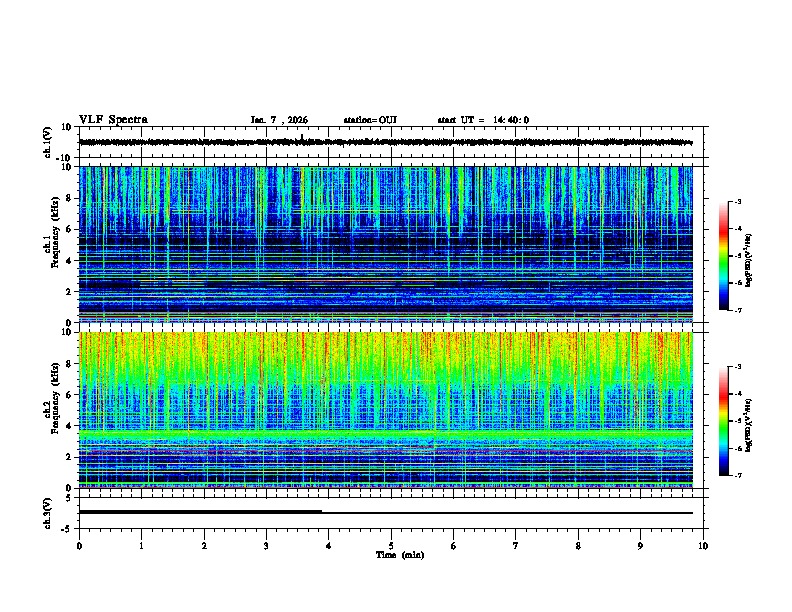
Task: Click the 'ch.3(V)' axis label
Action: [48, 513]
